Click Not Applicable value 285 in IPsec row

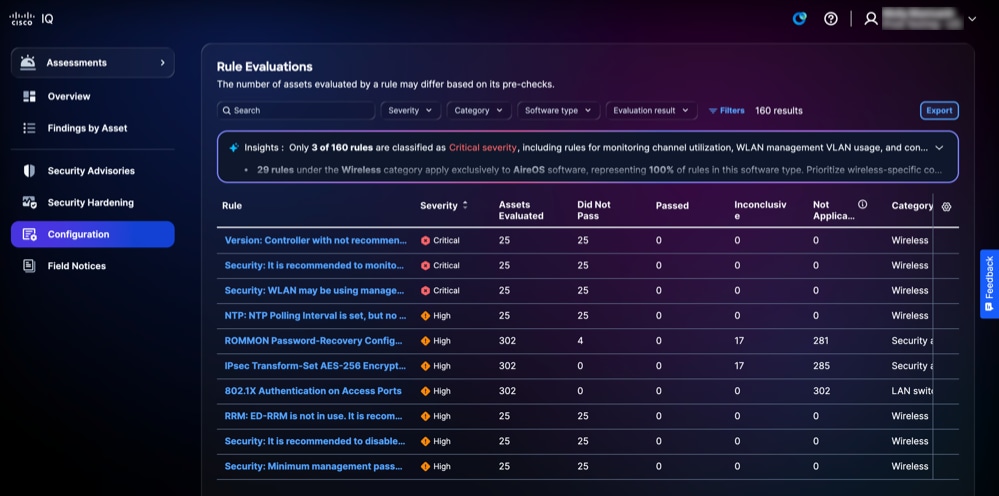tap(821, 366)
